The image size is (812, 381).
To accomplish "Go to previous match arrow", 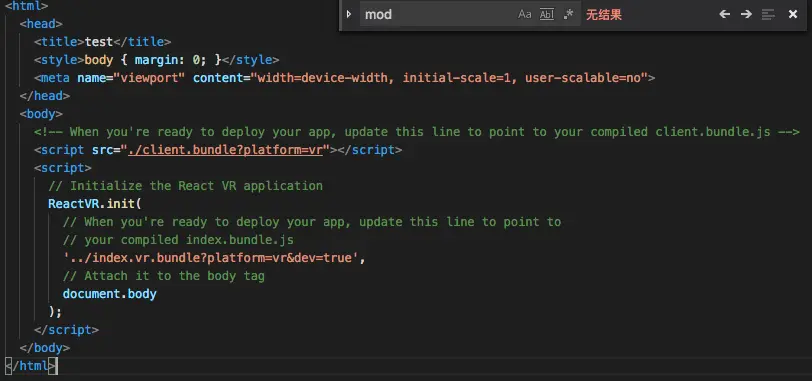I will 724,14.
